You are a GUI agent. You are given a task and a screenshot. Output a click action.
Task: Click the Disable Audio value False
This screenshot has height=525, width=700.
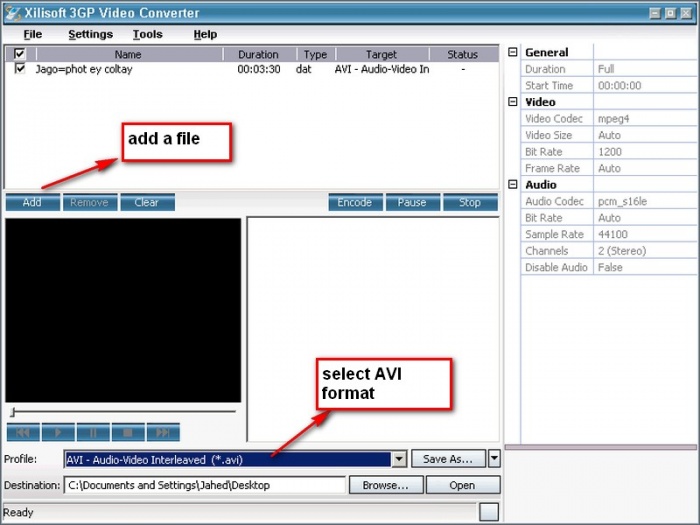point(610,267)
